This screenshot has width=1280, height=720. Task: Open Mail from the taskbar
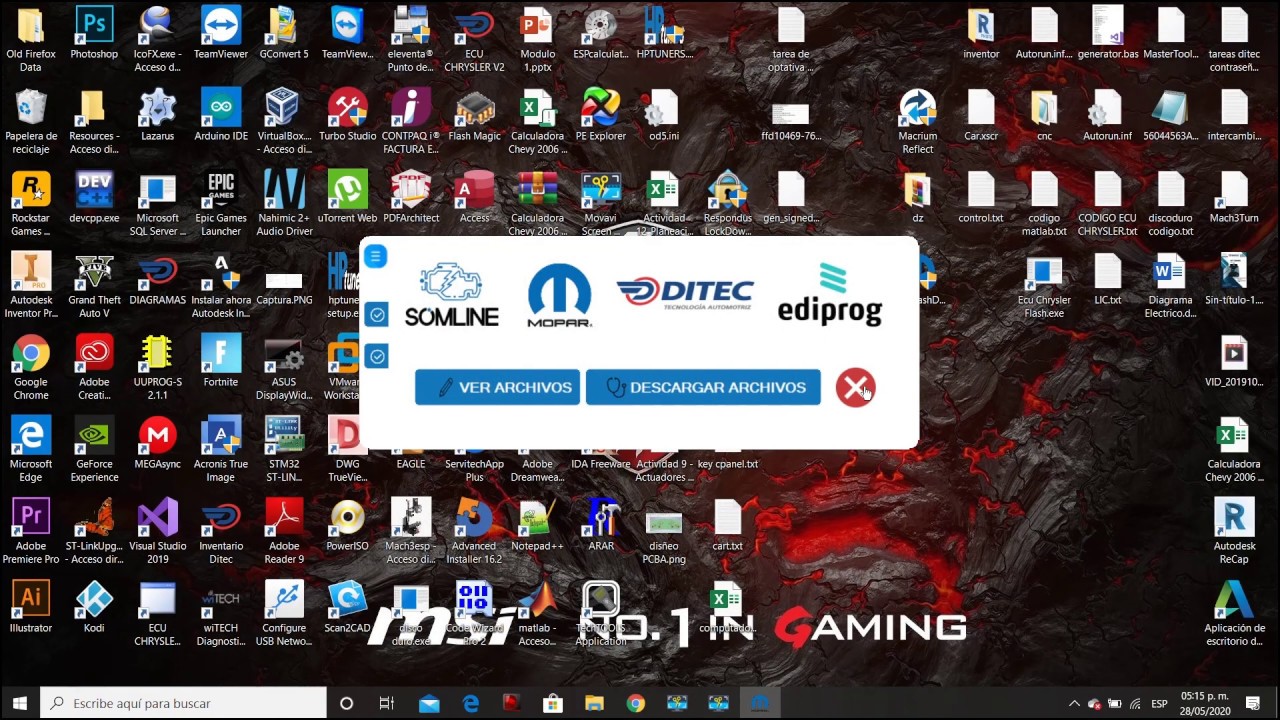point(429,703)
